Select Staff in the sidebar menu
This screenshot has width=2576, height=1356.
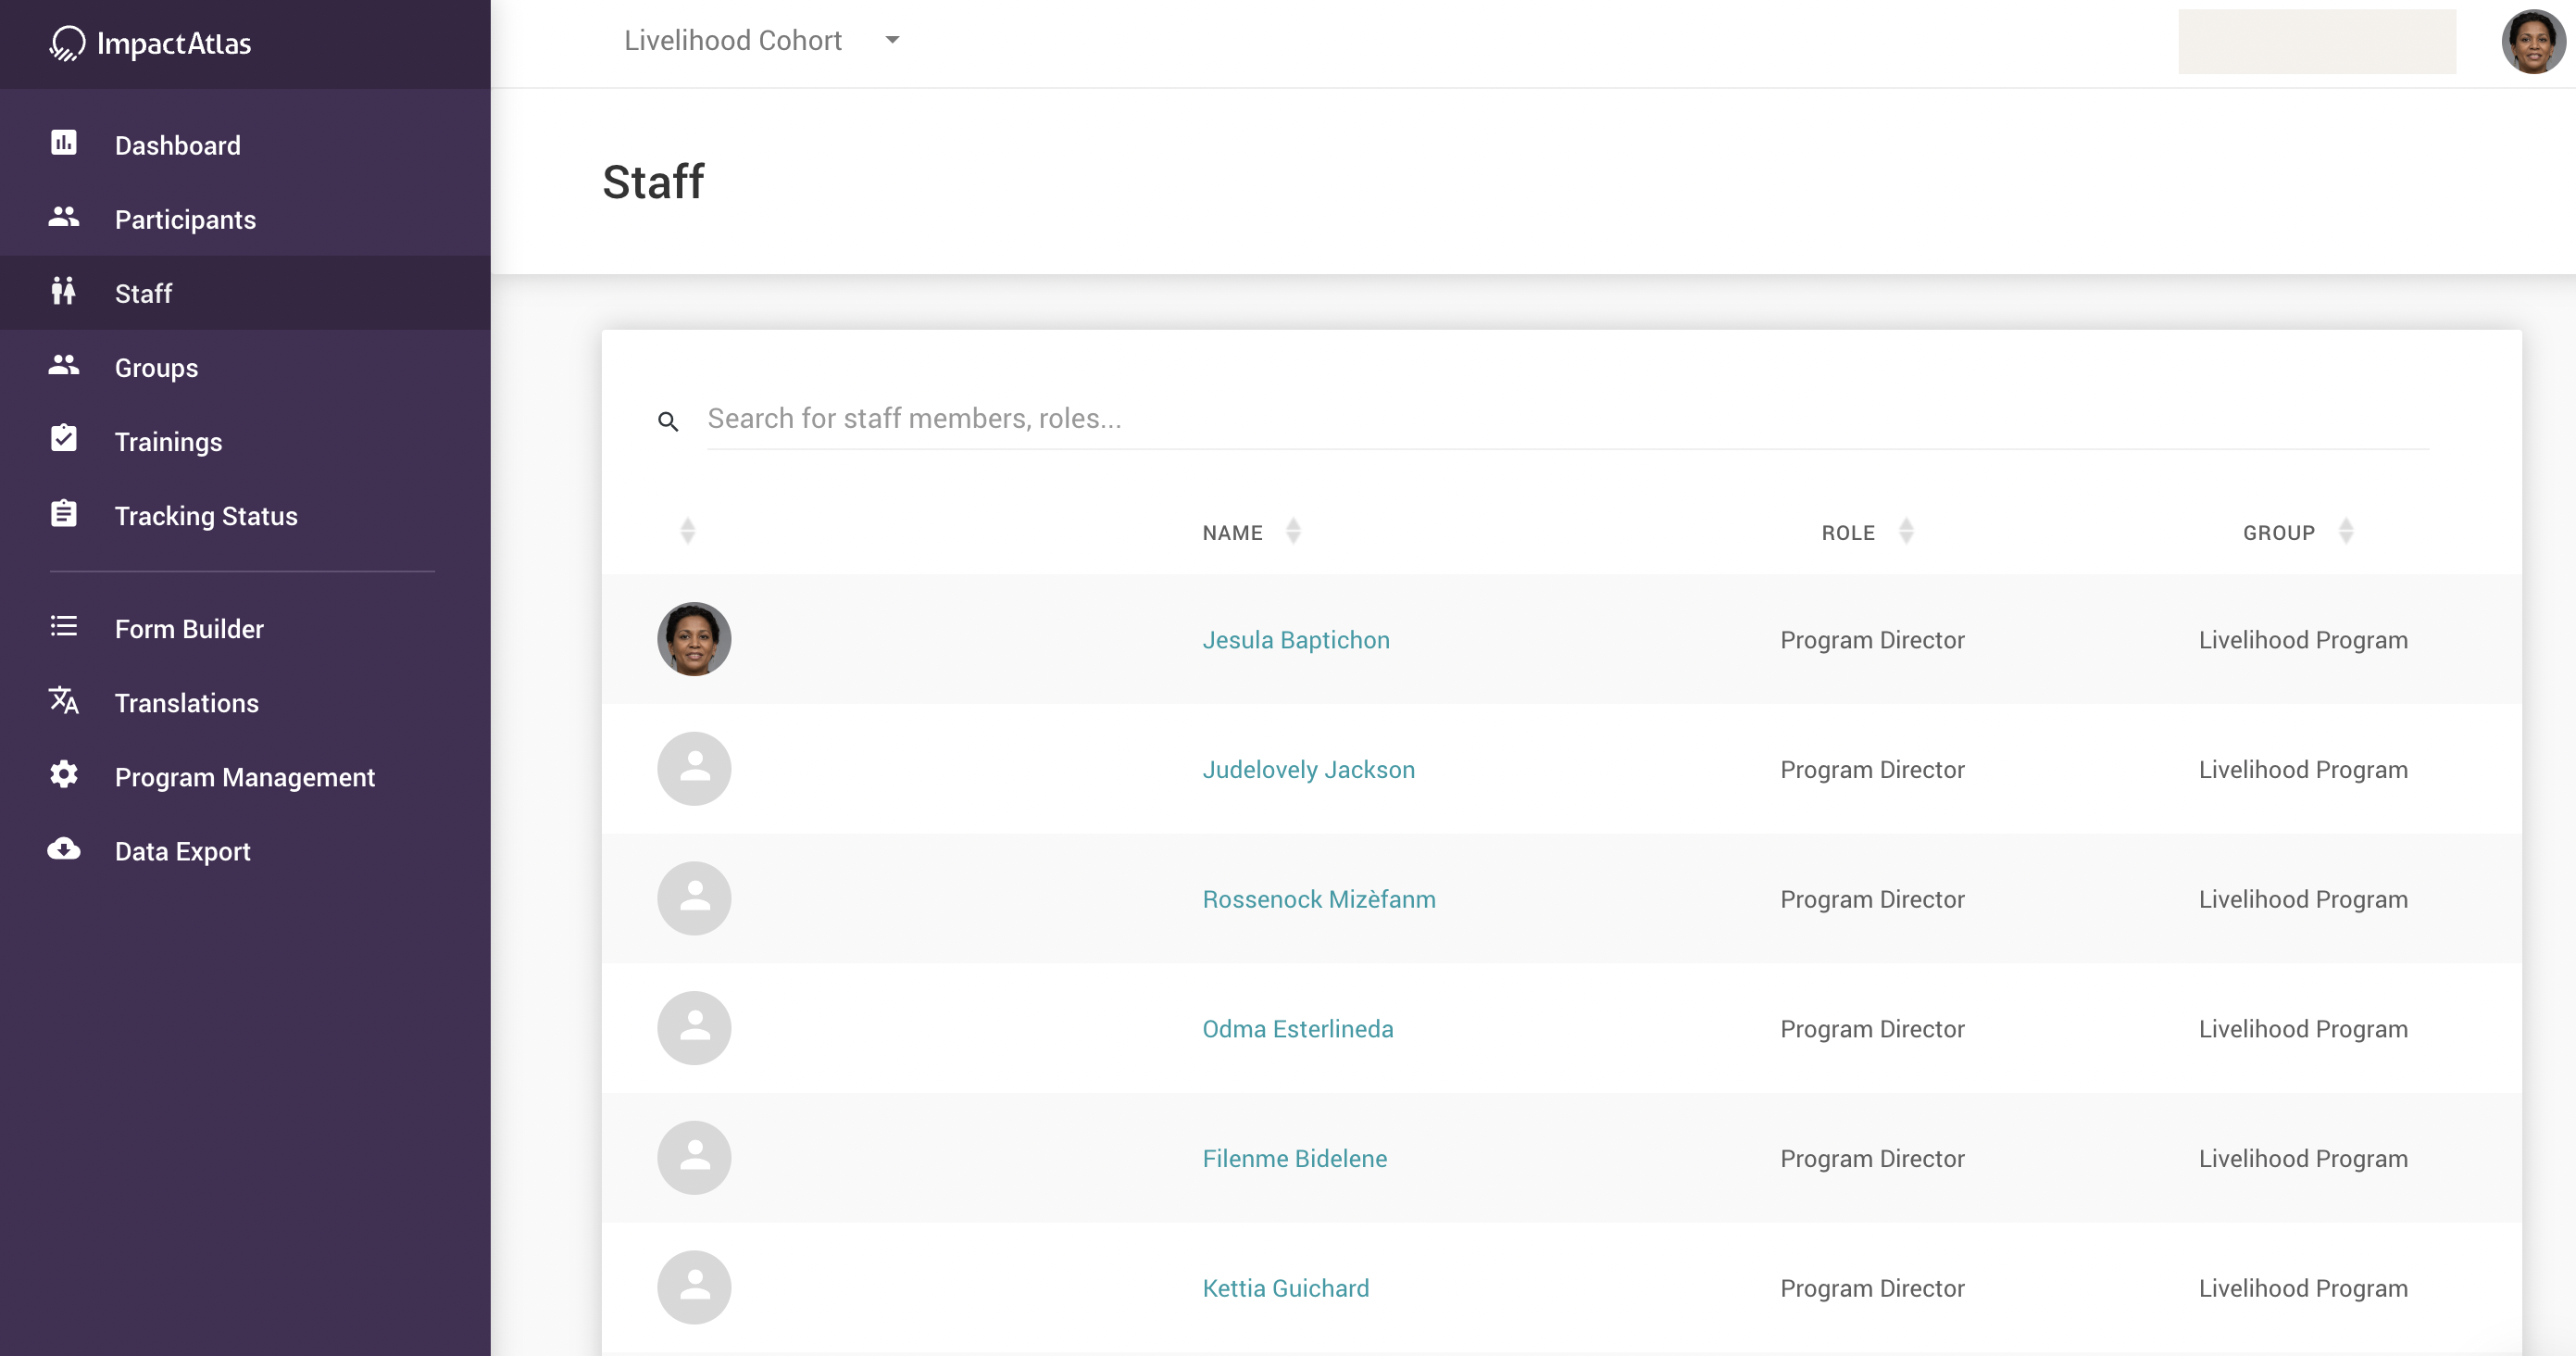pos(143,294)
